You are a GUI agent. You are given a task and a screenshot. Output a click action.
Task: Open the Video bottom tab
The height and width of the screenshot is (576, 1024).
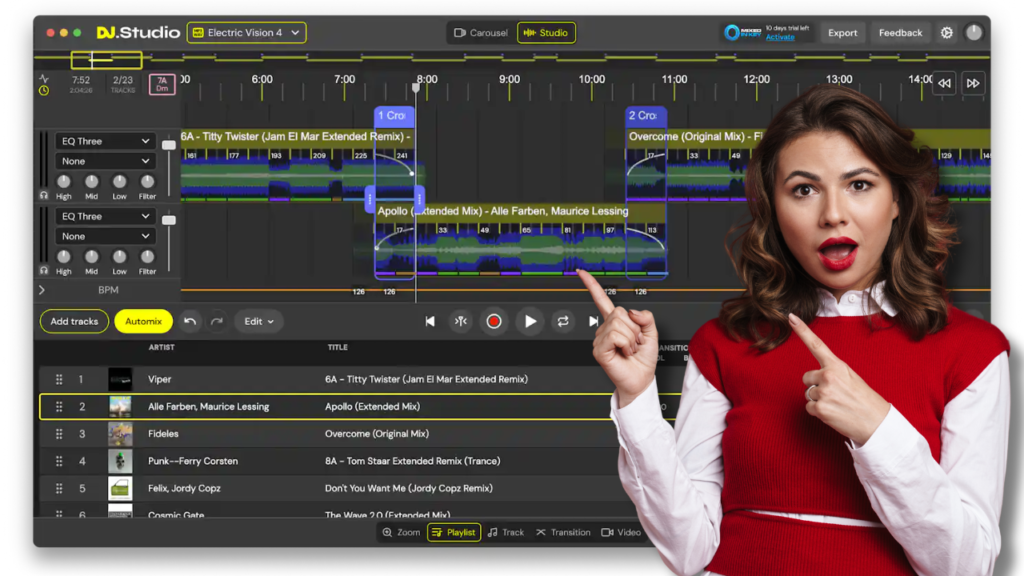pos(621,532)
